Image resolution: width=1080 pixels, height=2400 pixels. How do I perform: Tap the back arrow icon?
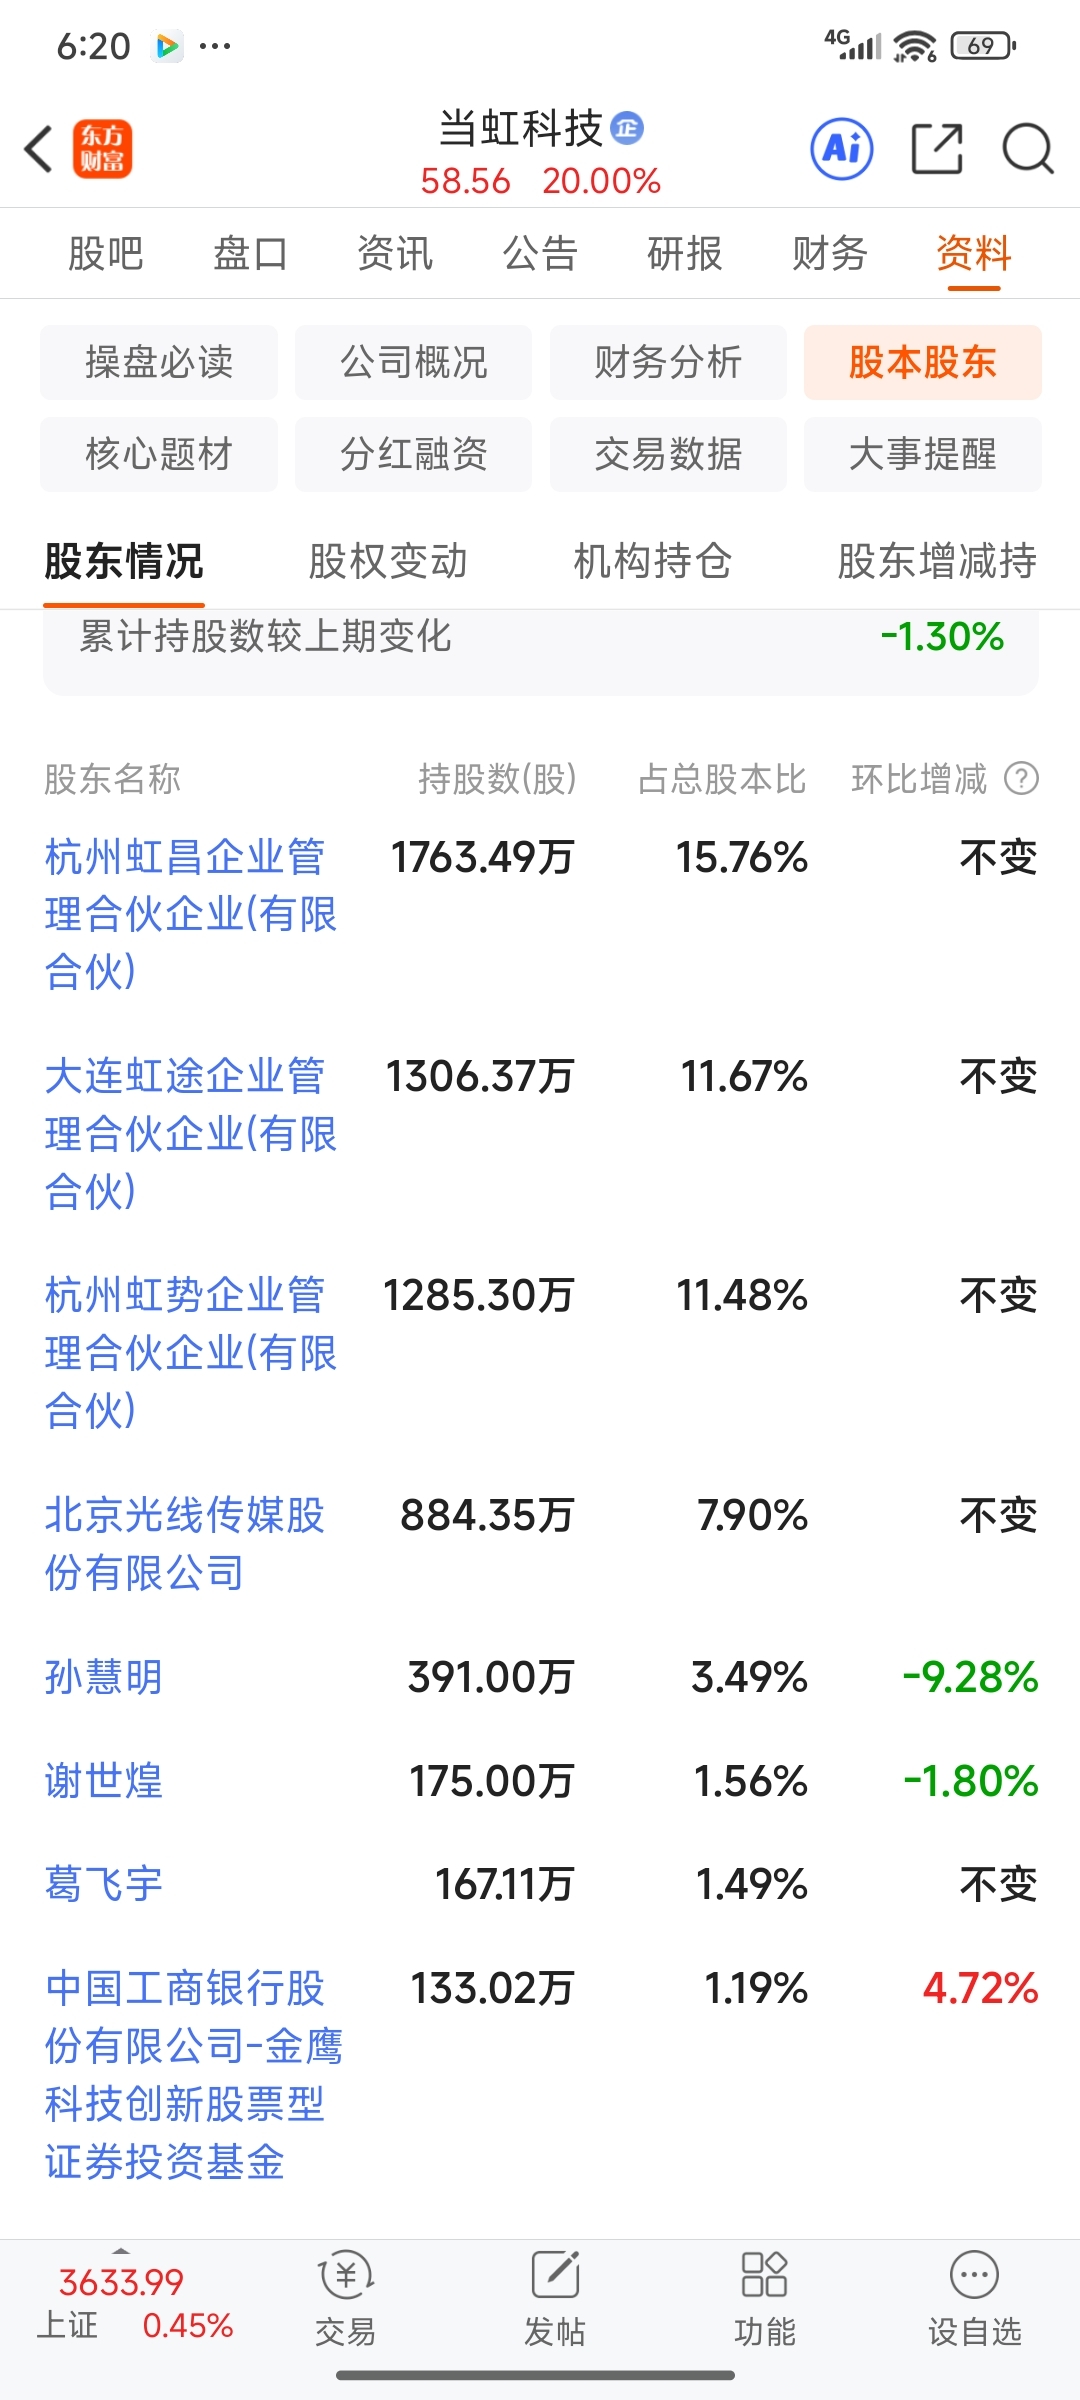point(38,150)
